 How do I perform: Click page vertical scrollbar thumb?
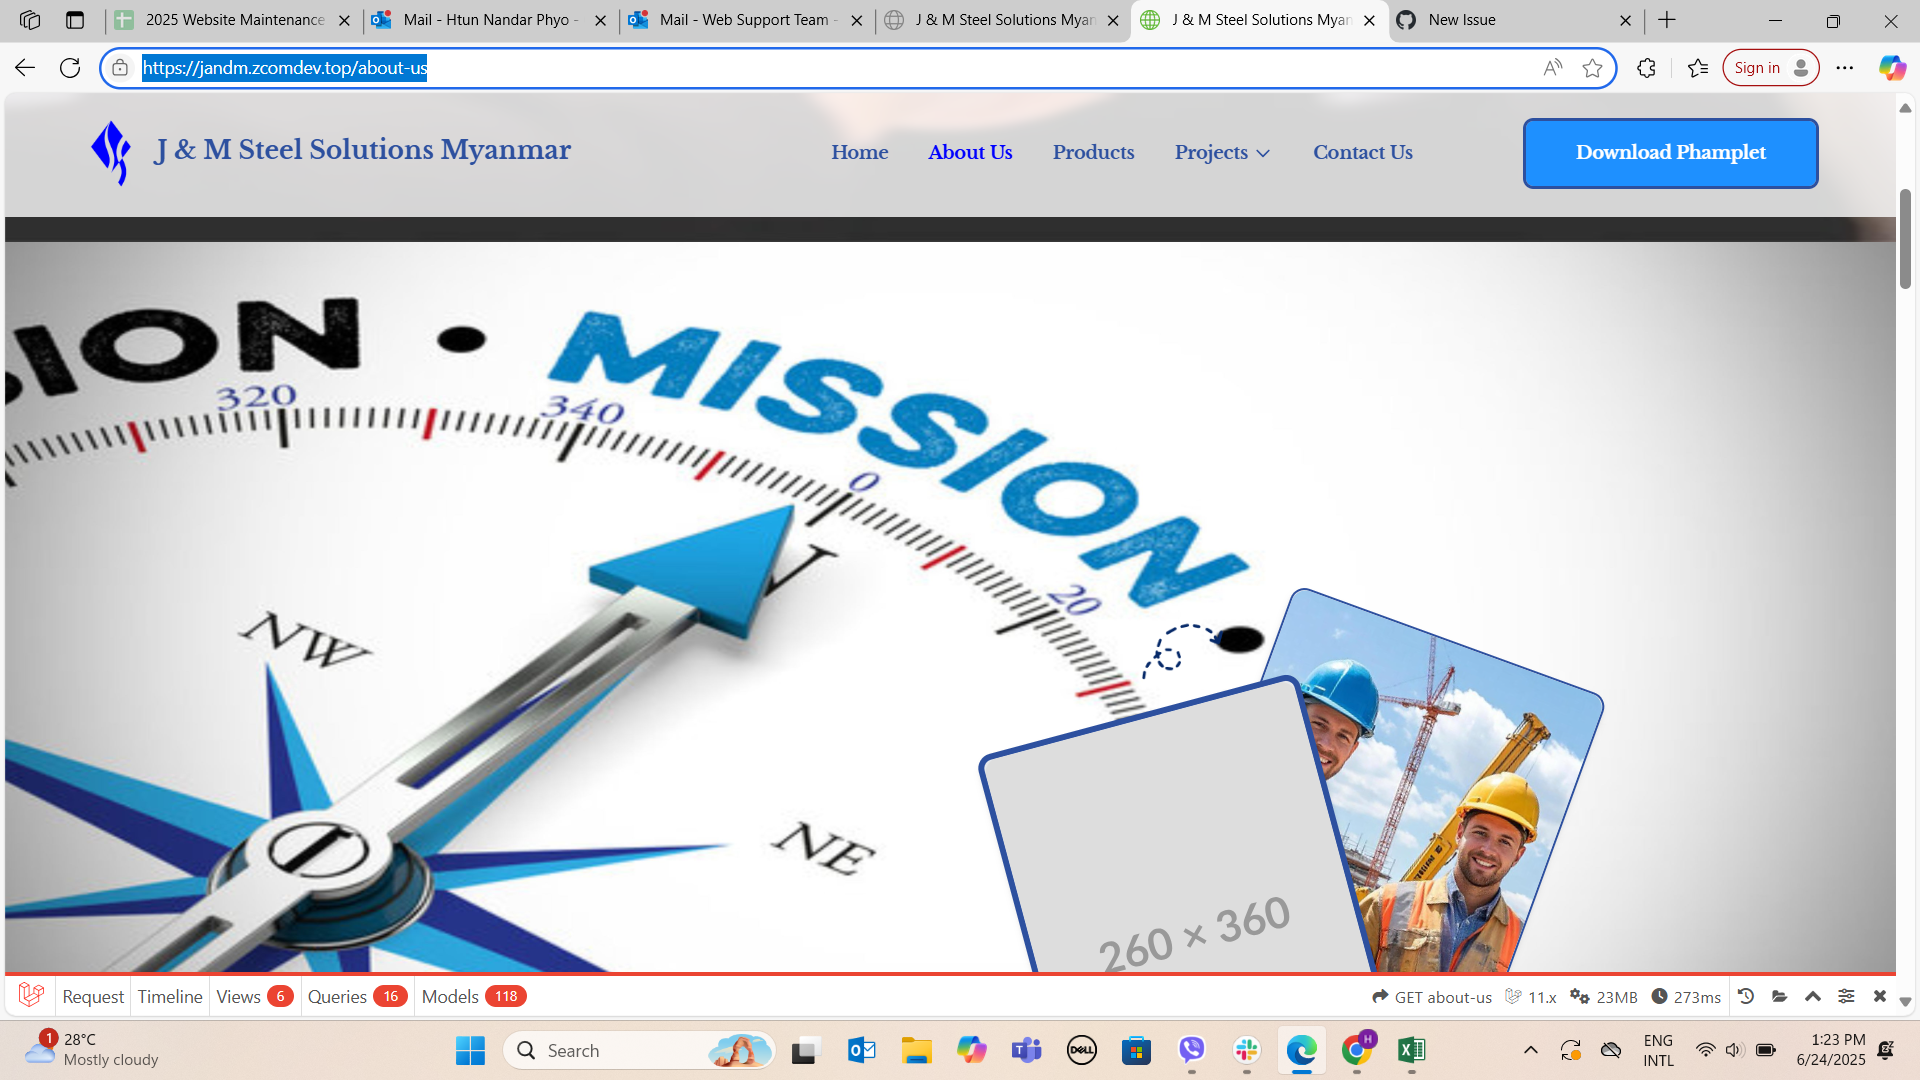1905,238
